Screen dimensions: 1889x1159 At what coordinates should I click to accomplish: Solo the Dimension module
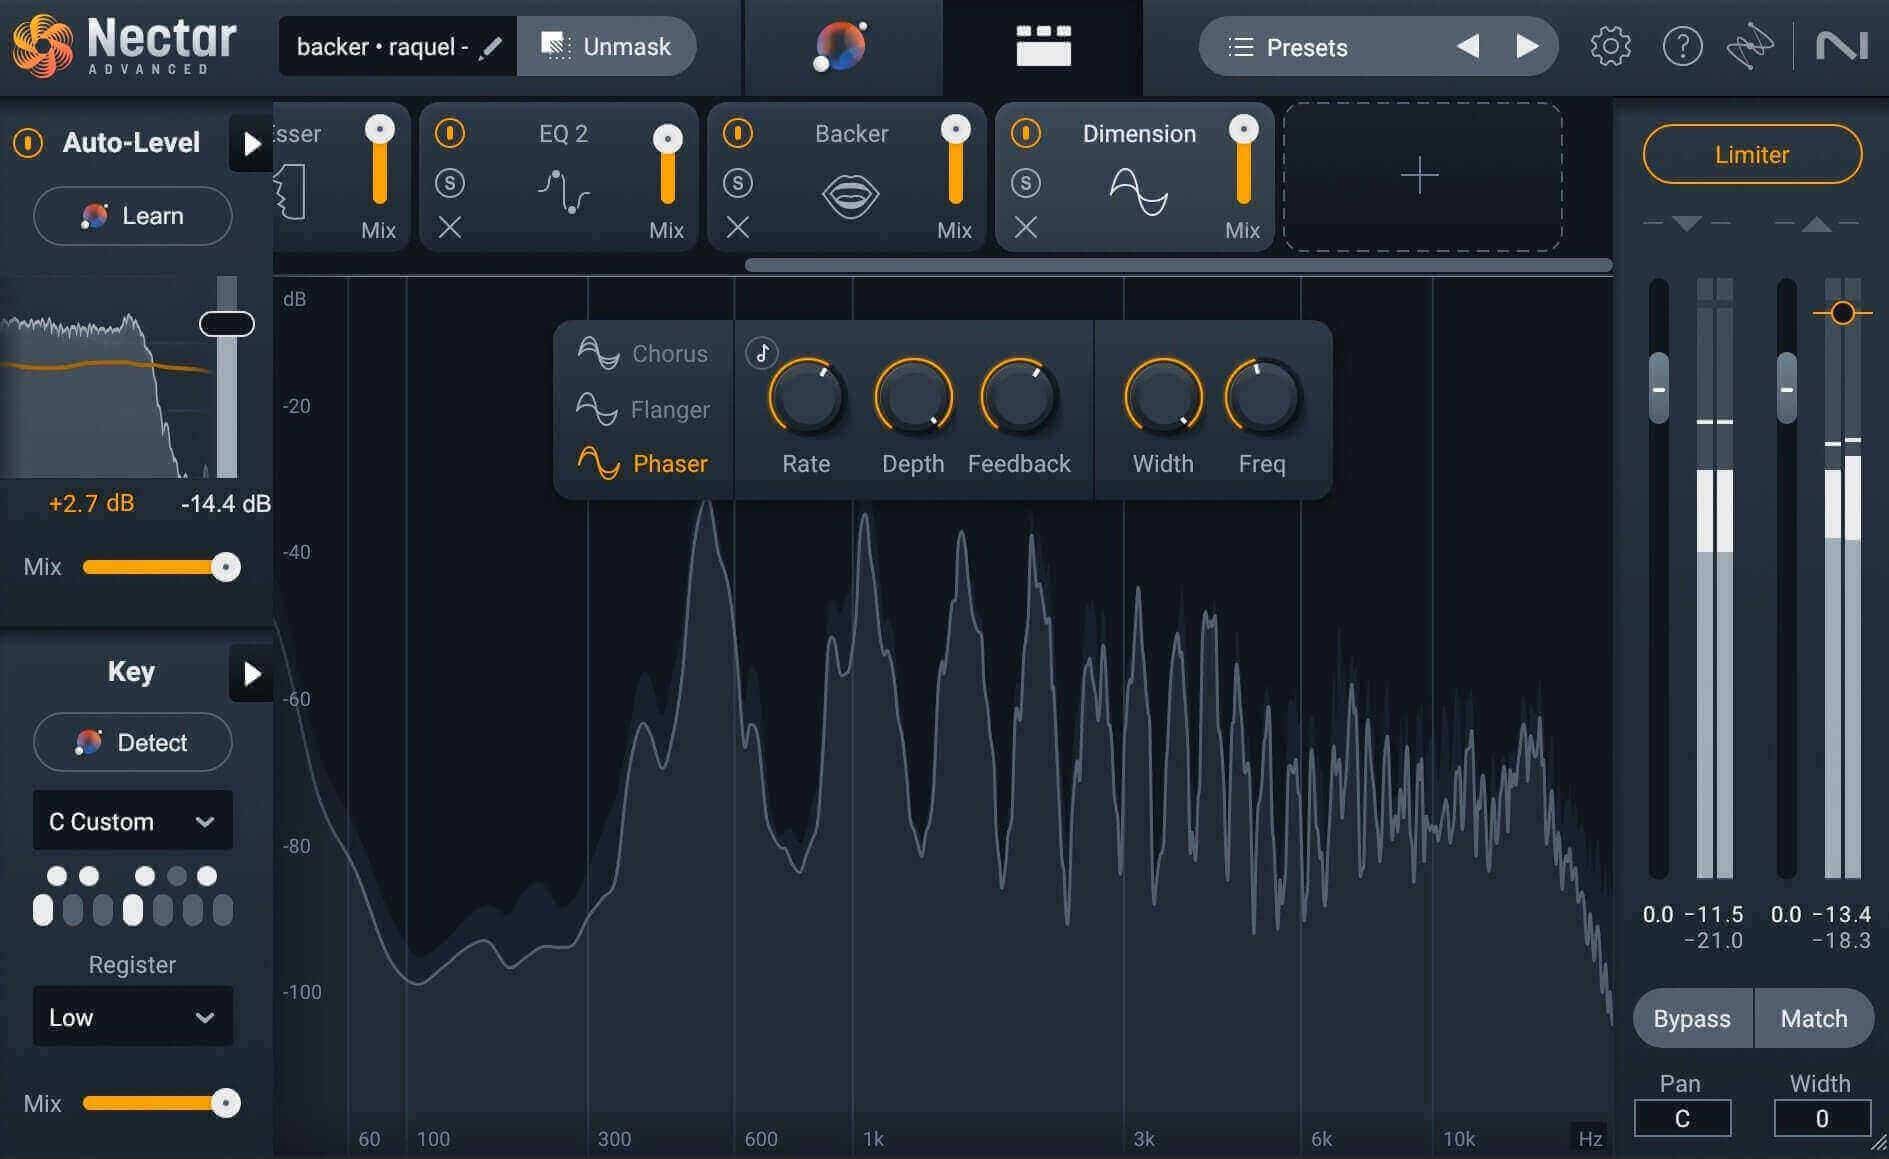pos(1026,182)
